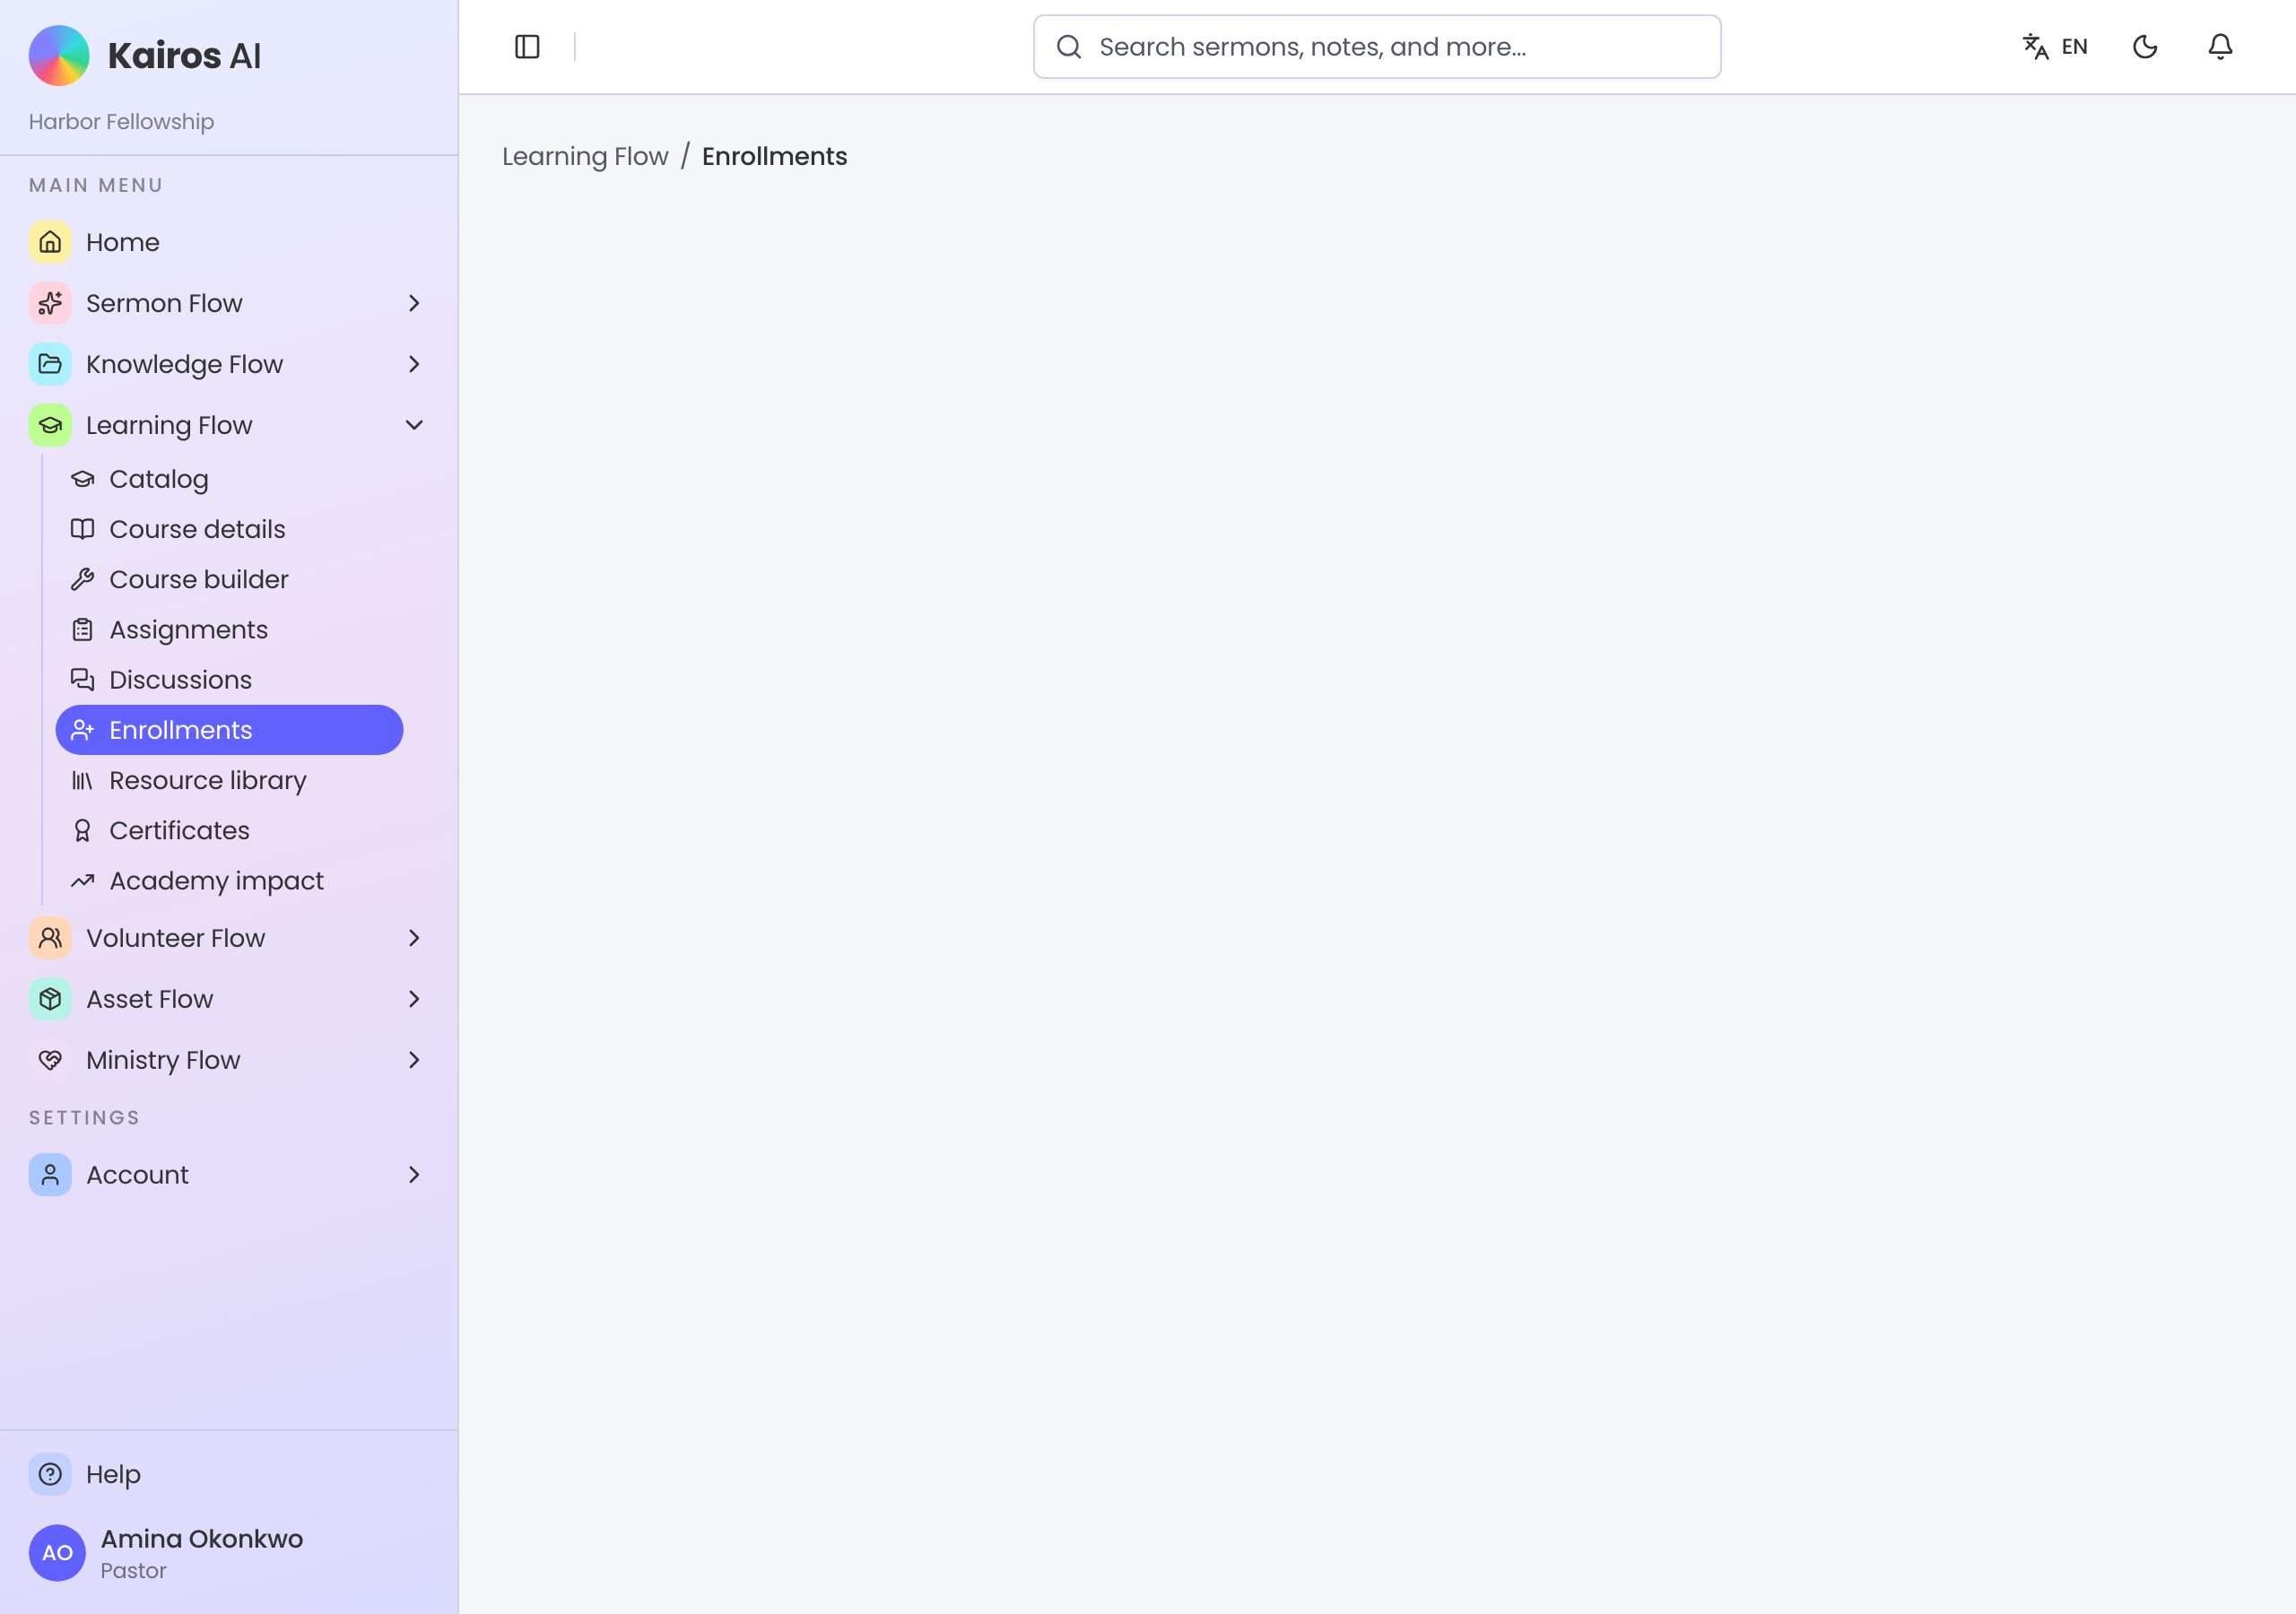Image resolution: width=2296 pixels, height=1614 pixels.
Task: Select the Course builder wrench icon
Action: (82, 579)
